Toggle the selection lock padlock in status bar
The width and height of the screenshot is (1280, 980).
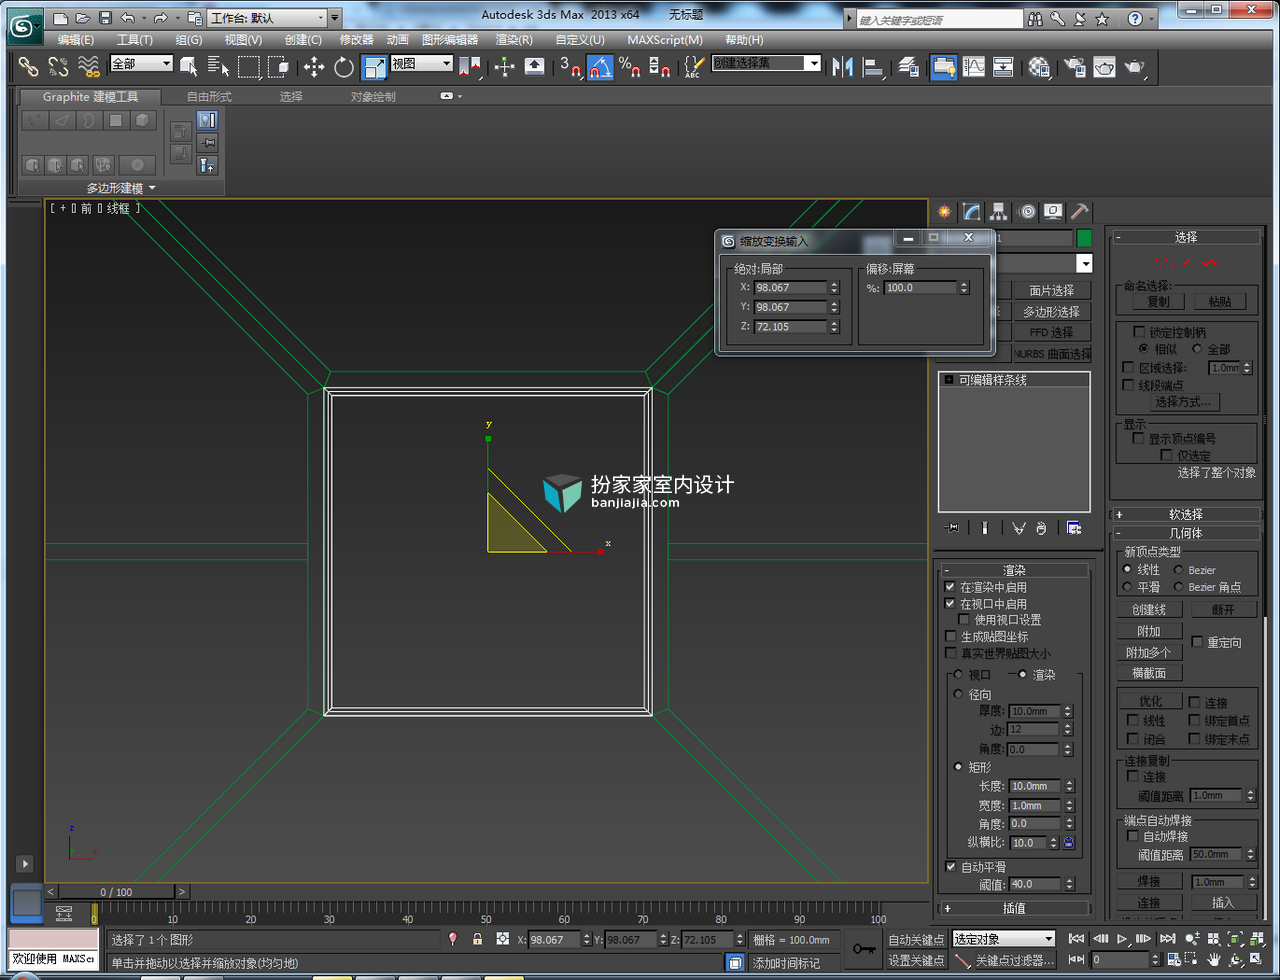tap(478, 939)
